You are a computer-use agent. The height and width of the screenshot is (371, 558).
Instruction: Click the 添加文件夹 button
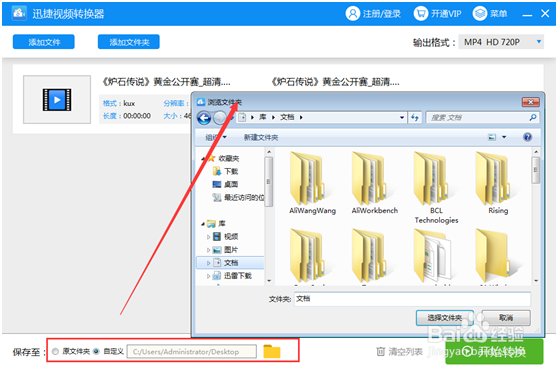129,42
